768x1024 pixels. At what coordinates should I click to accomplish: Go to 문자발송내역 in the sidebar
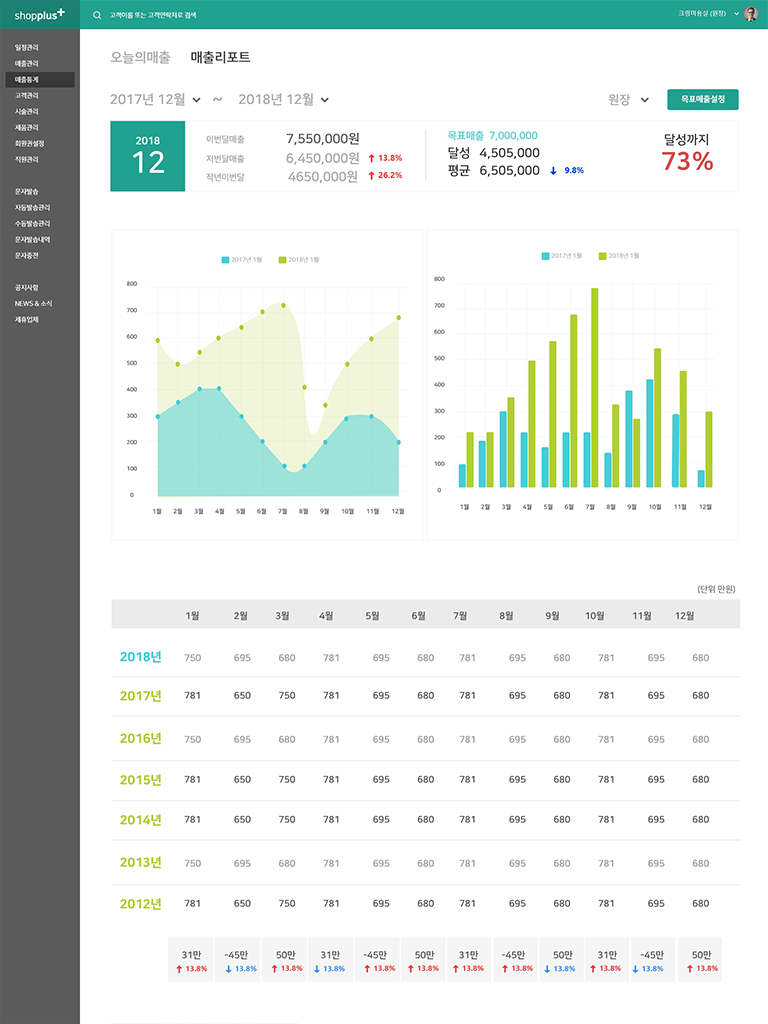(32, 239)
